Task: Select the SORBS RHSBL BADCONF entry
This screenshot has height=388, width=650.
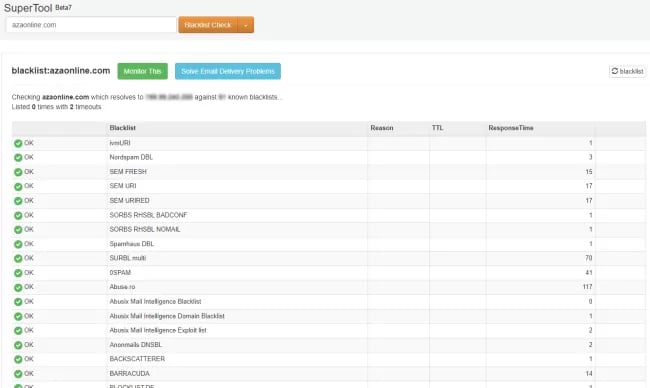Action: 148,215
